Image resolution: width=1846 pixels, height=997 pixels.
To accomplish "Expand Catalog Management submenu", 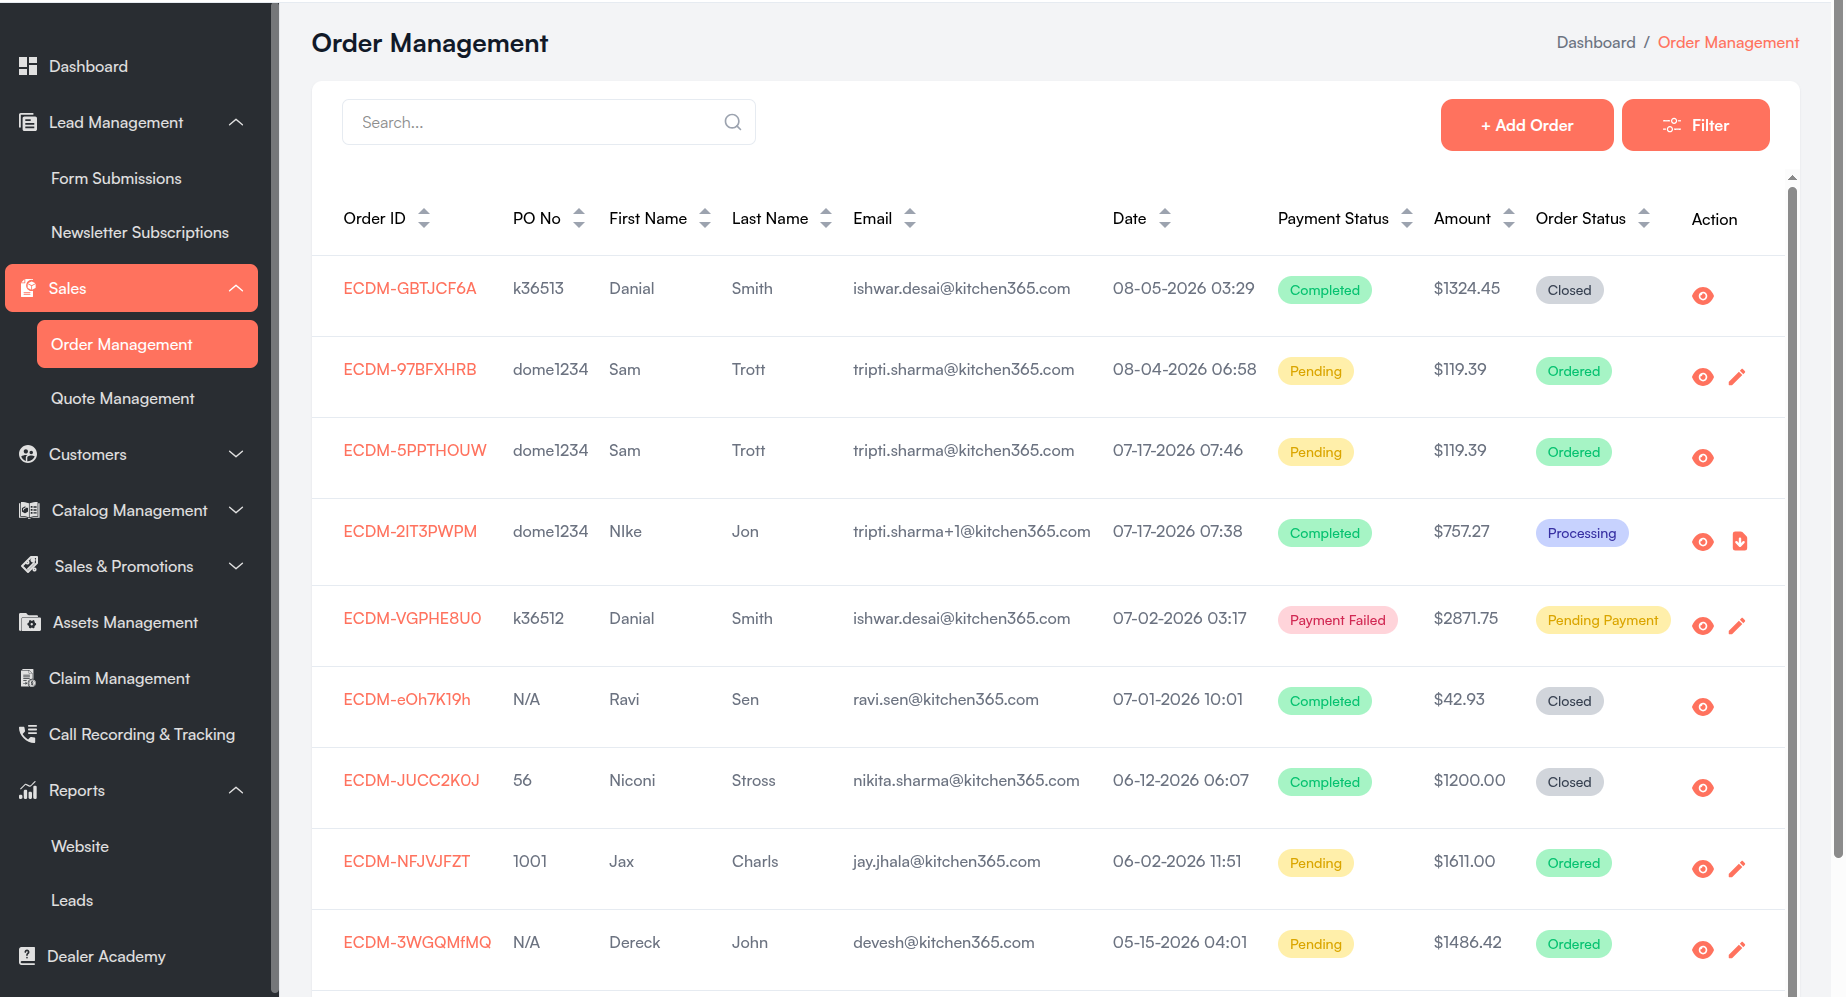I will pyautogui.click(x=236, y=510).
